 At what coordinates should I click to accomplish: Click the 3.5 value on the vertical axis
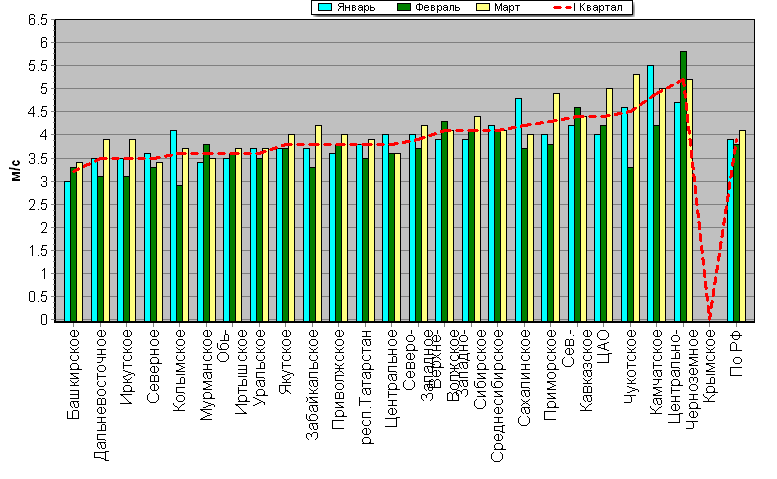pos(38,159)
